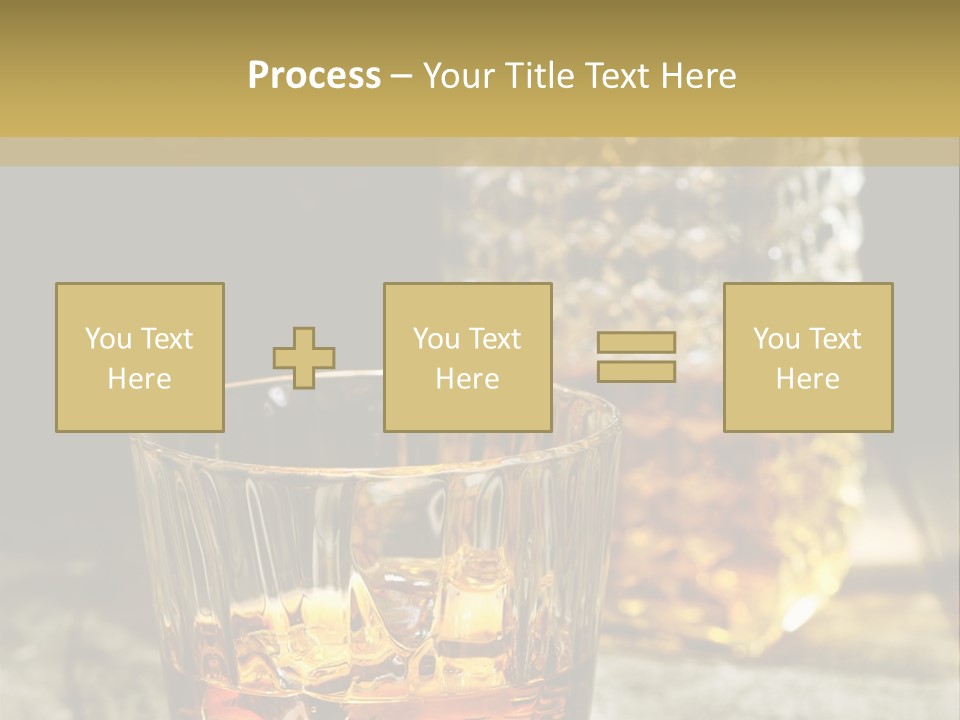
Task: Click the bold word "Process" in title
Action: pos(314,76)
